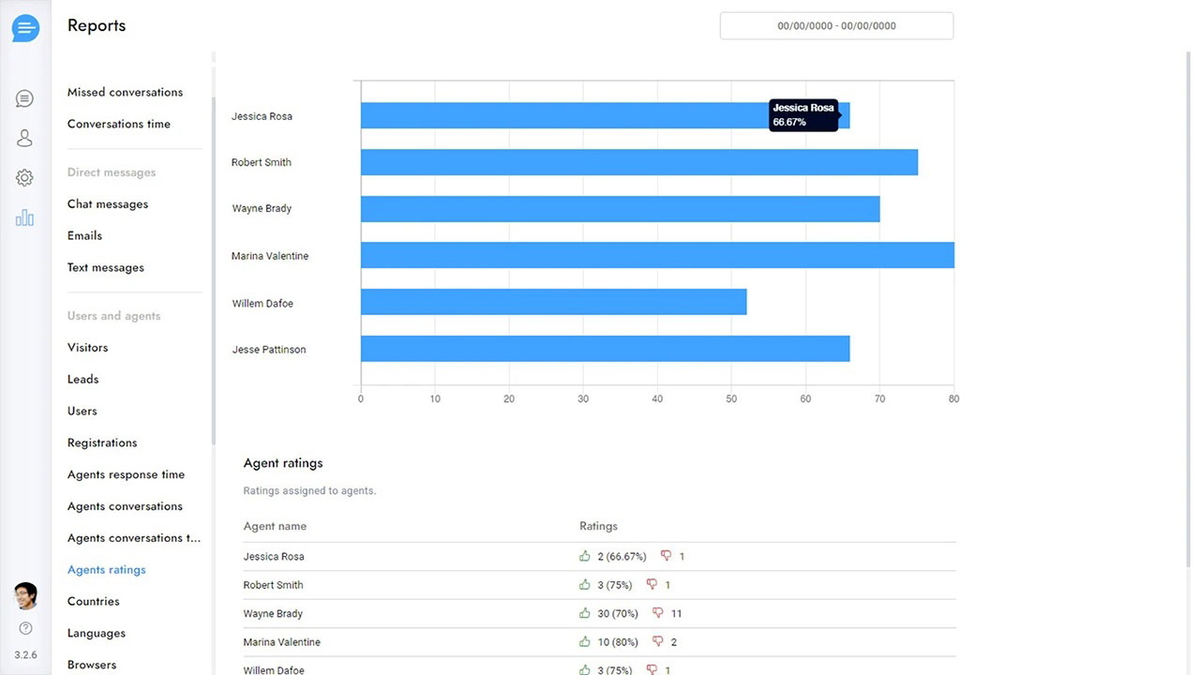1200x675 pixels.
Task: Open the Contacts section with the person icon
Action: [x=25, y=137]
